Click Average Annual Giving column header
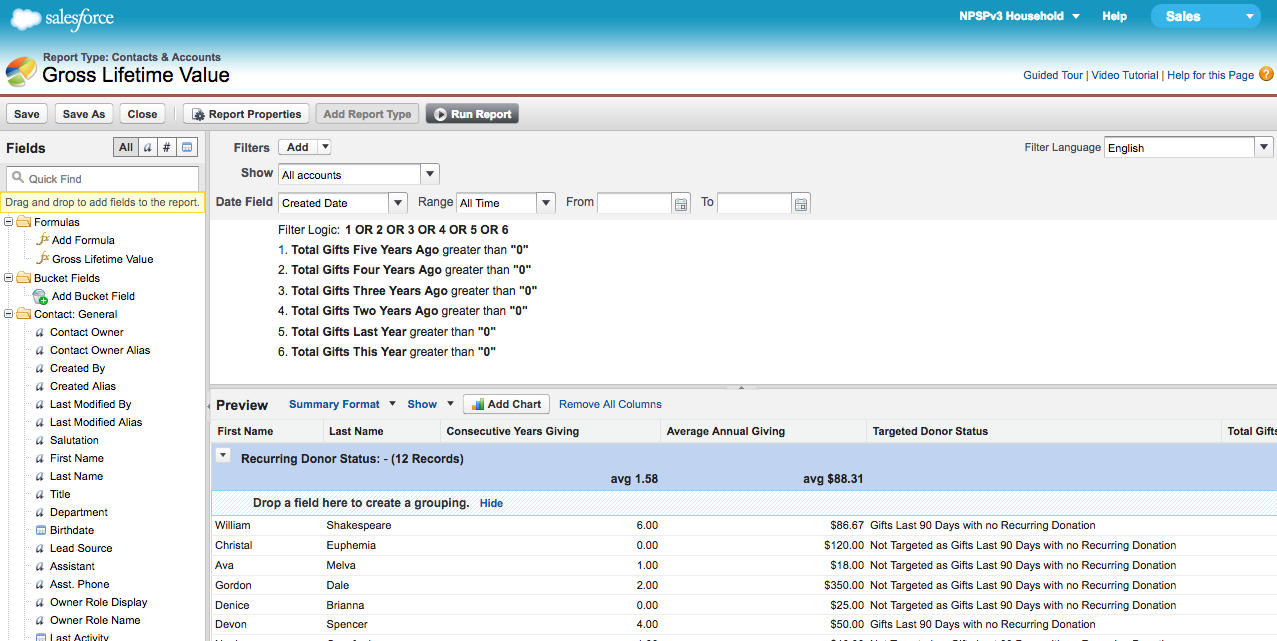The image size is (1277, 641). [x=763, y=431]
